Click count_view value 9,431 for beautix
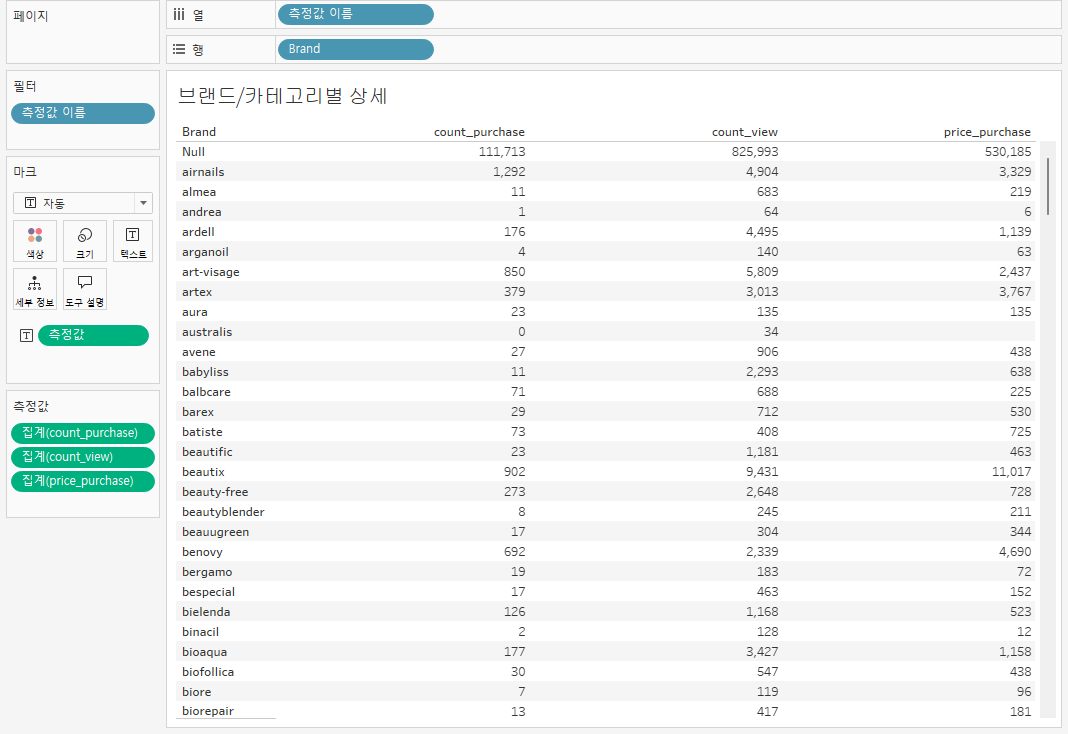The width and height of the screenshot is (1068, 734). click(761, 472)
